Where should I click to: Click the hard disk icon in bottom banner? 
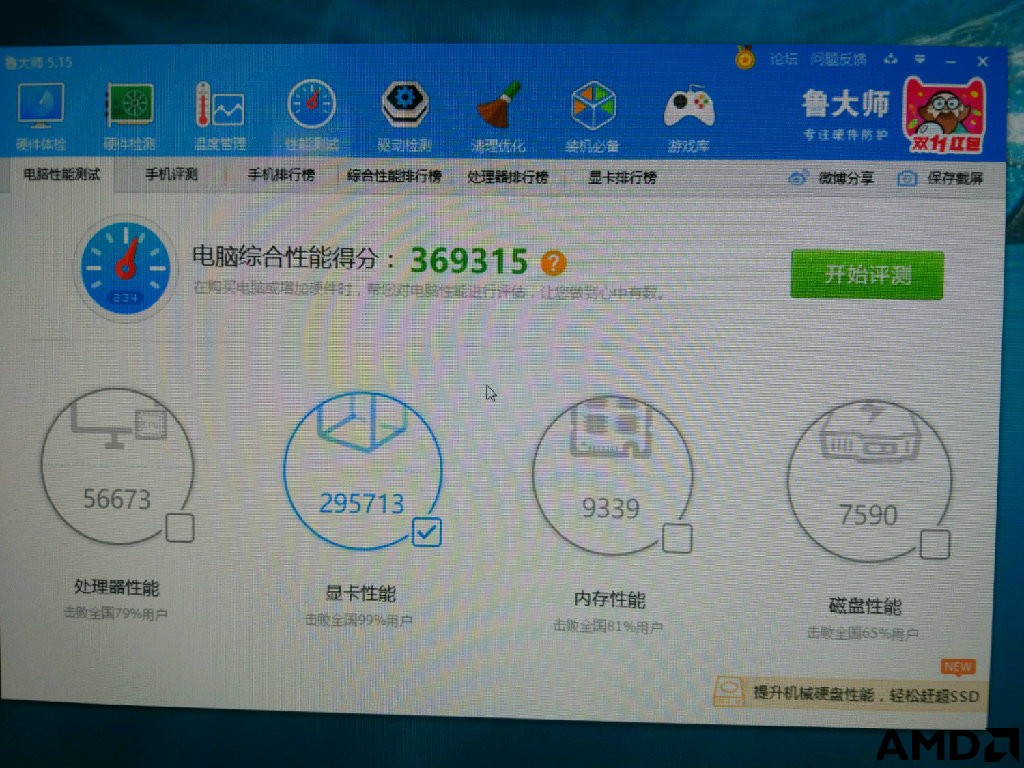(729, 692)
